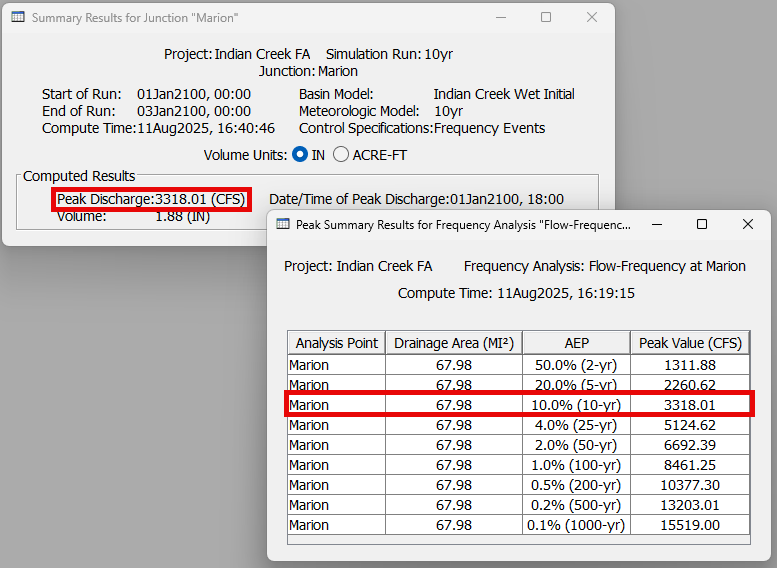Select the 0.2% (500-yr) AEP cell
The height and width of the screenshot is (568, 777).
576,505
